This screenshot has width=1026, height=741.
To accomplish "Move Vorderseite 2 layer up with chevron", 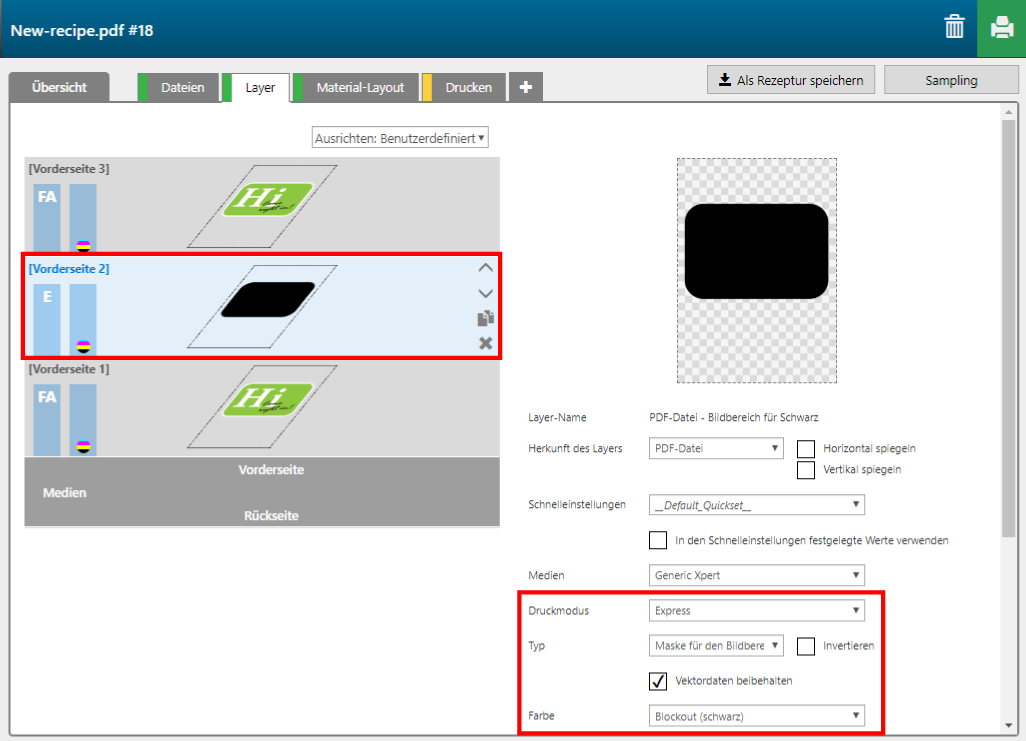I will pyautogui.click(x=485, y=268).
